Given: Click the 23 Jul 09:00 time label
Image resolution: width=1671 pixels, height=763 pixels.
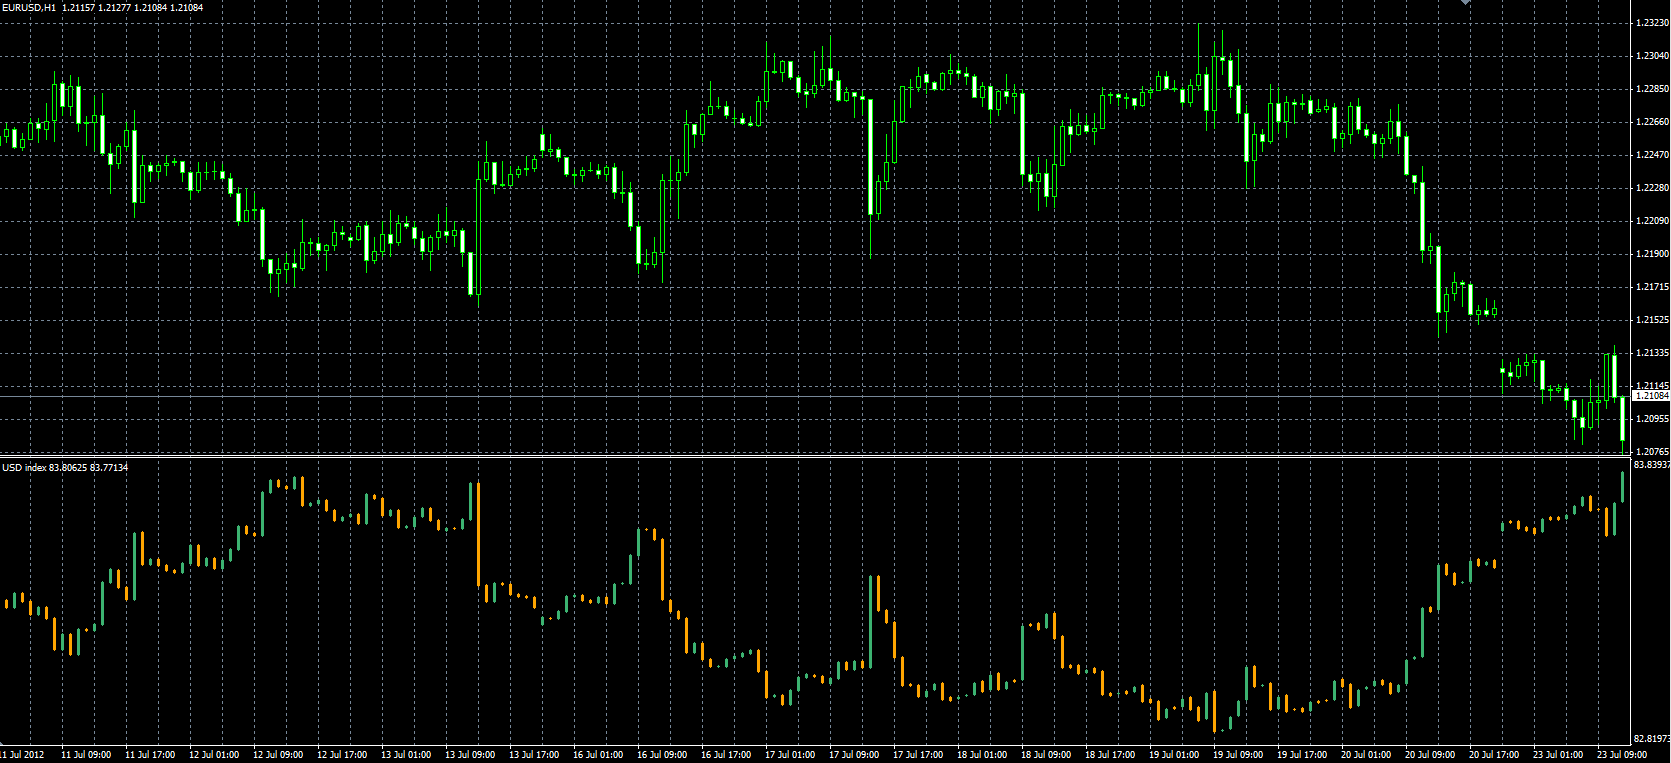Looking at the screenshot, I should [1622, 755].
